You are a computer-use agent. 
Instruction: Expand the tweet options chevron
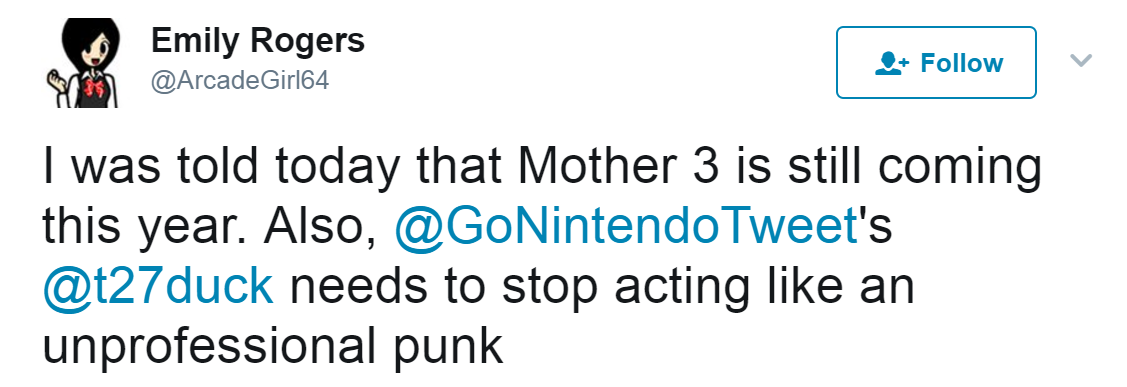(x=1082, y=60)
